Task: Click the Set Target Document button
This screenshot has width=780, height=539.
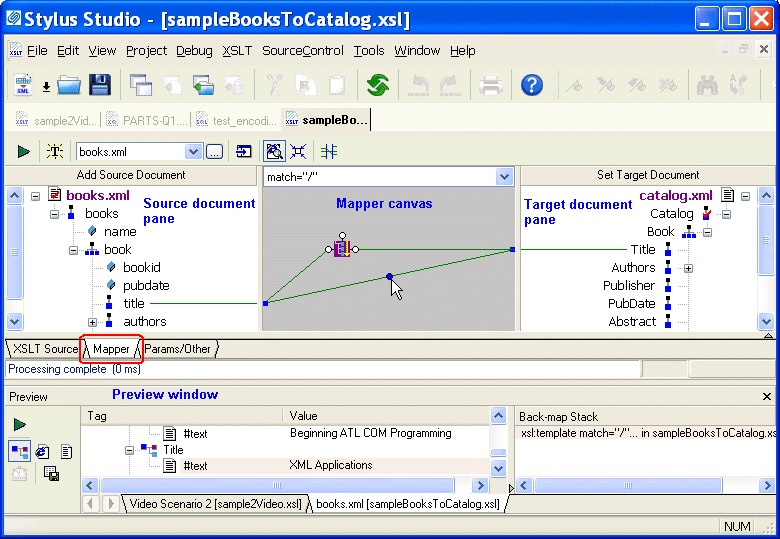Action: coord(648,175)
